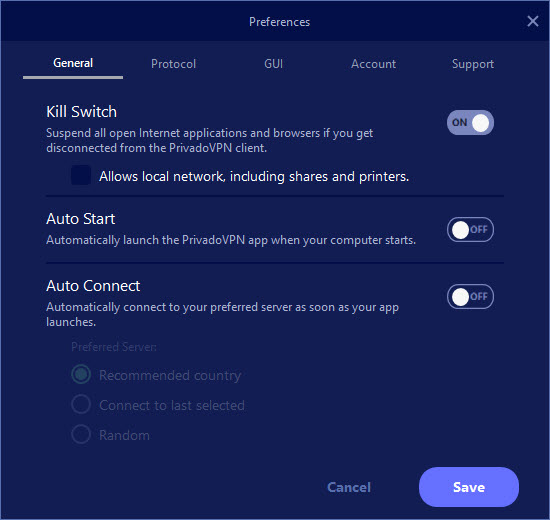Close the Preferences window with the X icon
Screen dimensions: 550x520
[532, 21]
